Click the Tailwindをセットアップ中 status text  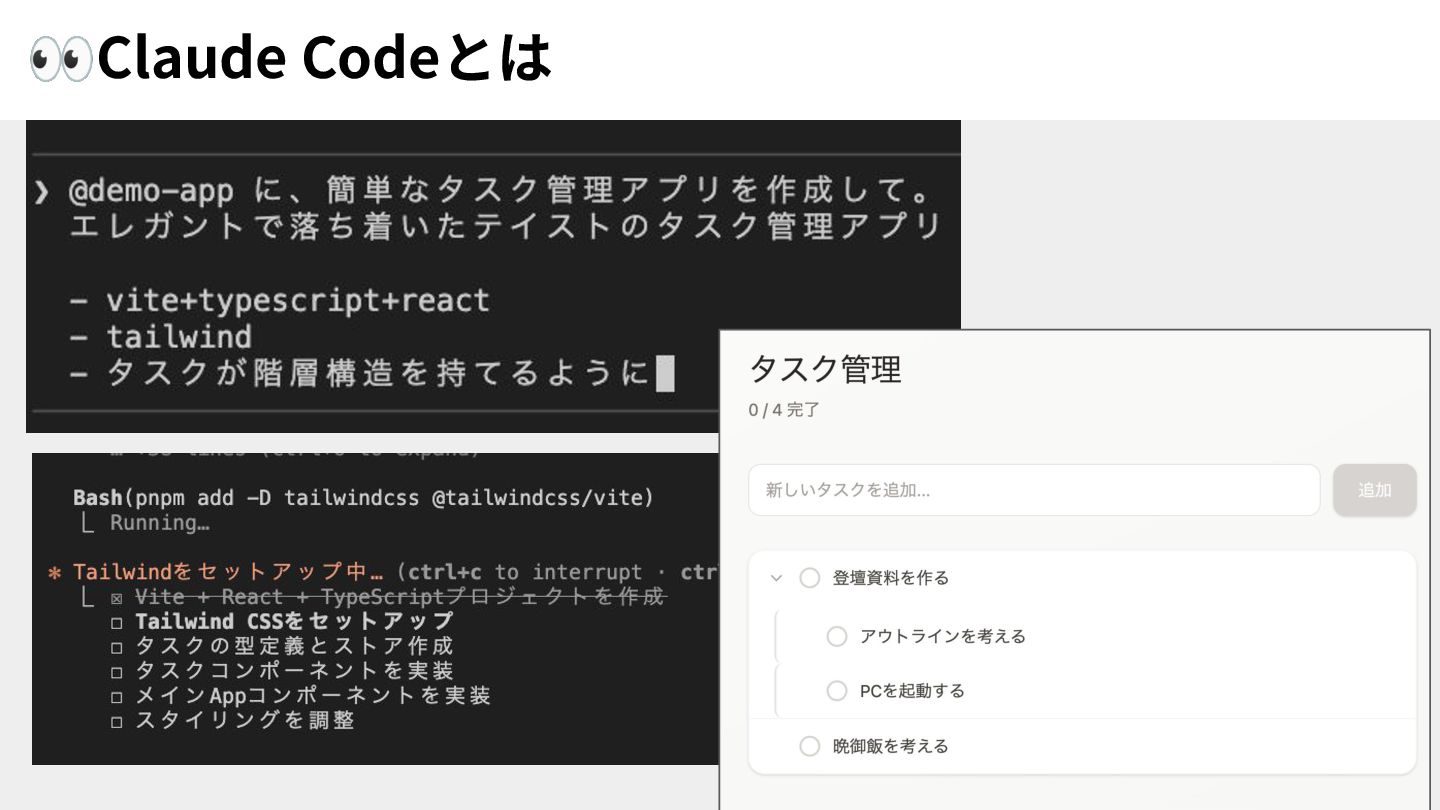(x=228, y=572)
